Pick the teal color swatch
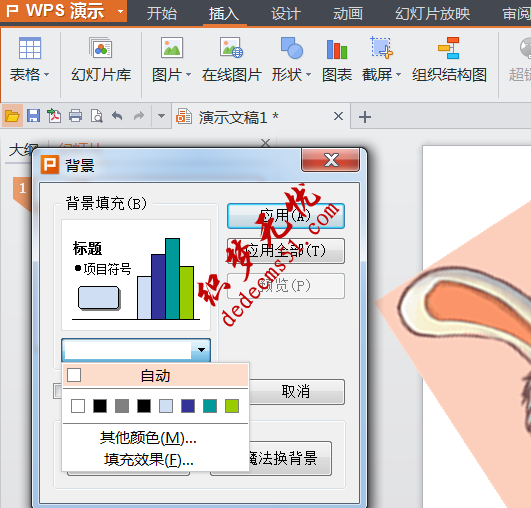Viewport: 531px width, 508px height. [x=210, y=406]
